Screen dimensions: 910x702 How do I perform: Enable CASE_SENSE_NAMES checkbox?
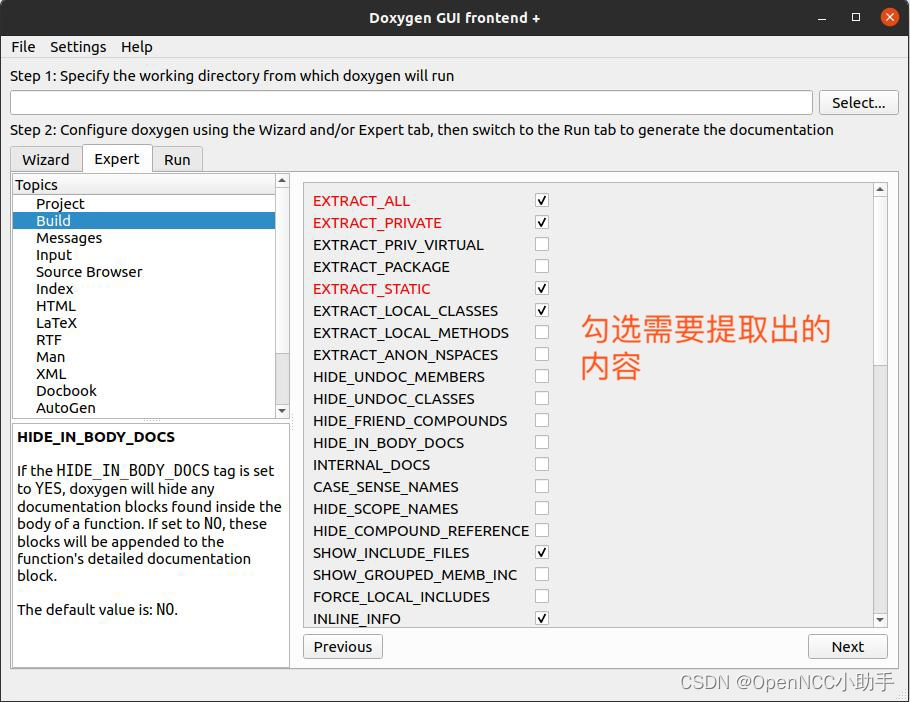click(x=541, y=487)
